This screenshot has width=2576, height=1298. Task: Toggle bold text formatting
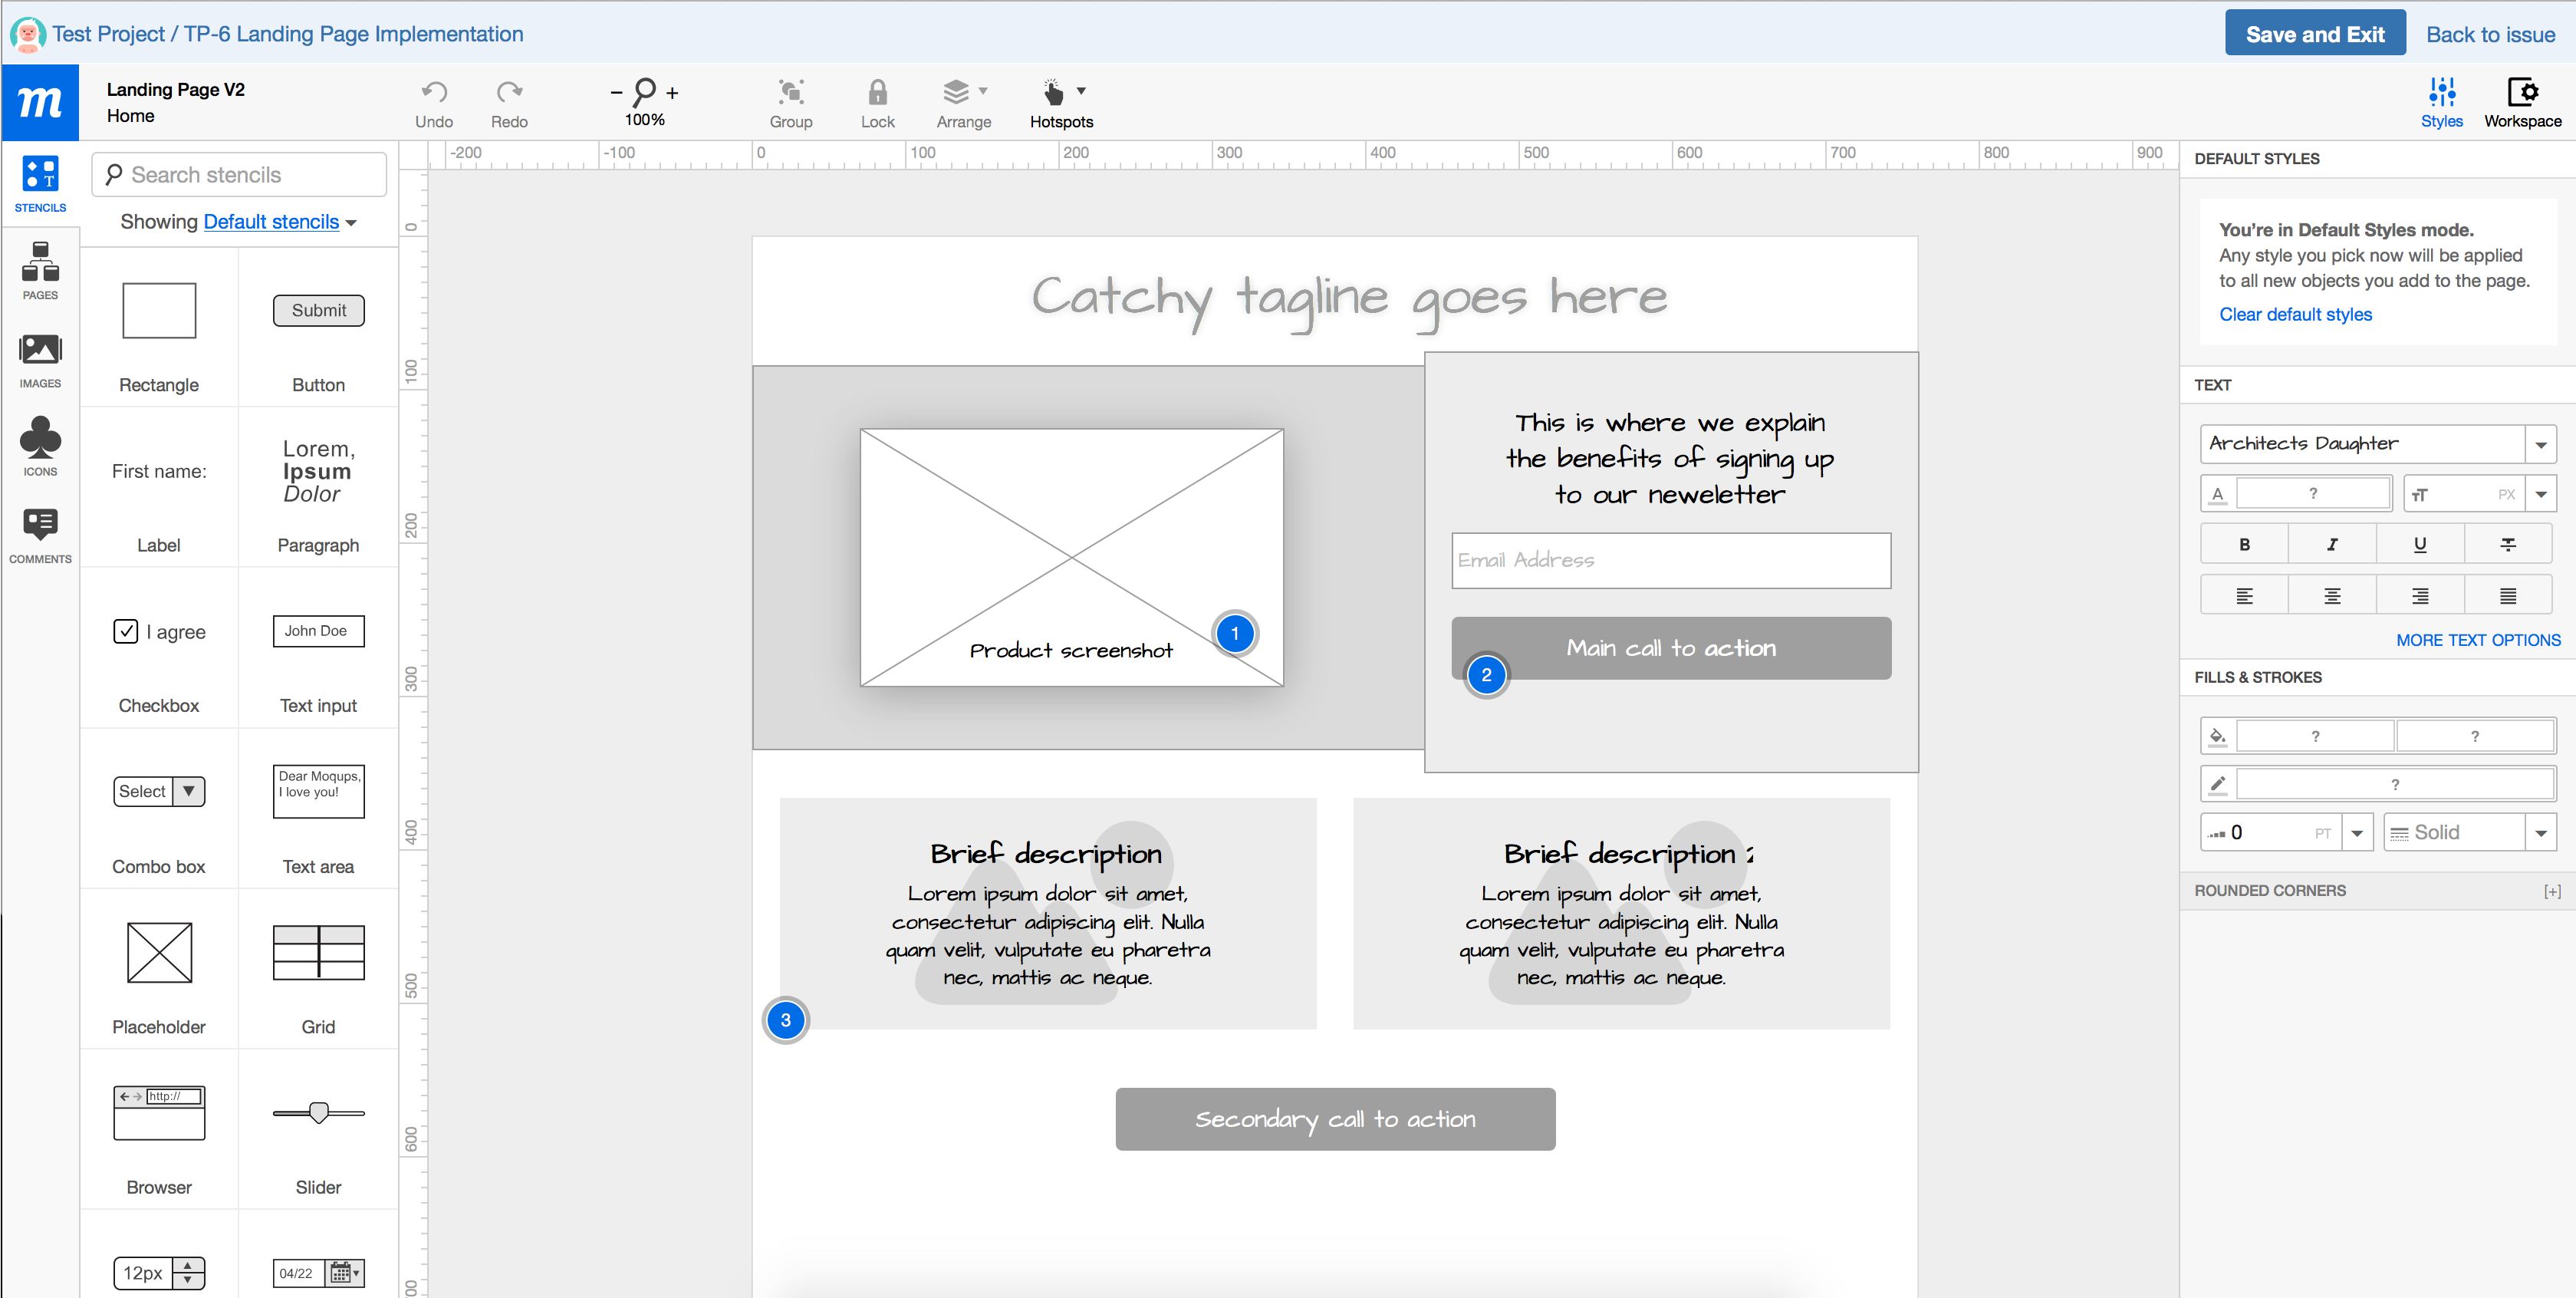pyautogui.click(x=2244, y=544)
